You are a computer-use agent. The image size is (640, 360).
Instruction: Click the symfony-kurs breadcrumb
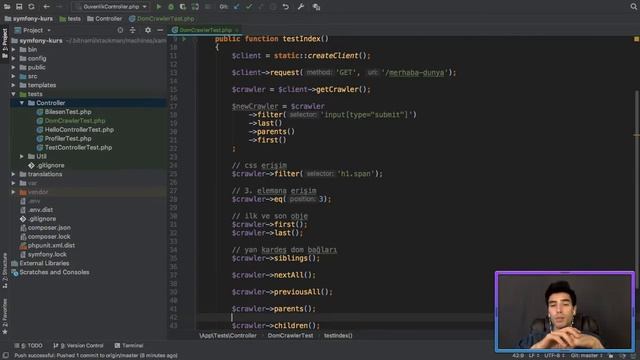29,19
